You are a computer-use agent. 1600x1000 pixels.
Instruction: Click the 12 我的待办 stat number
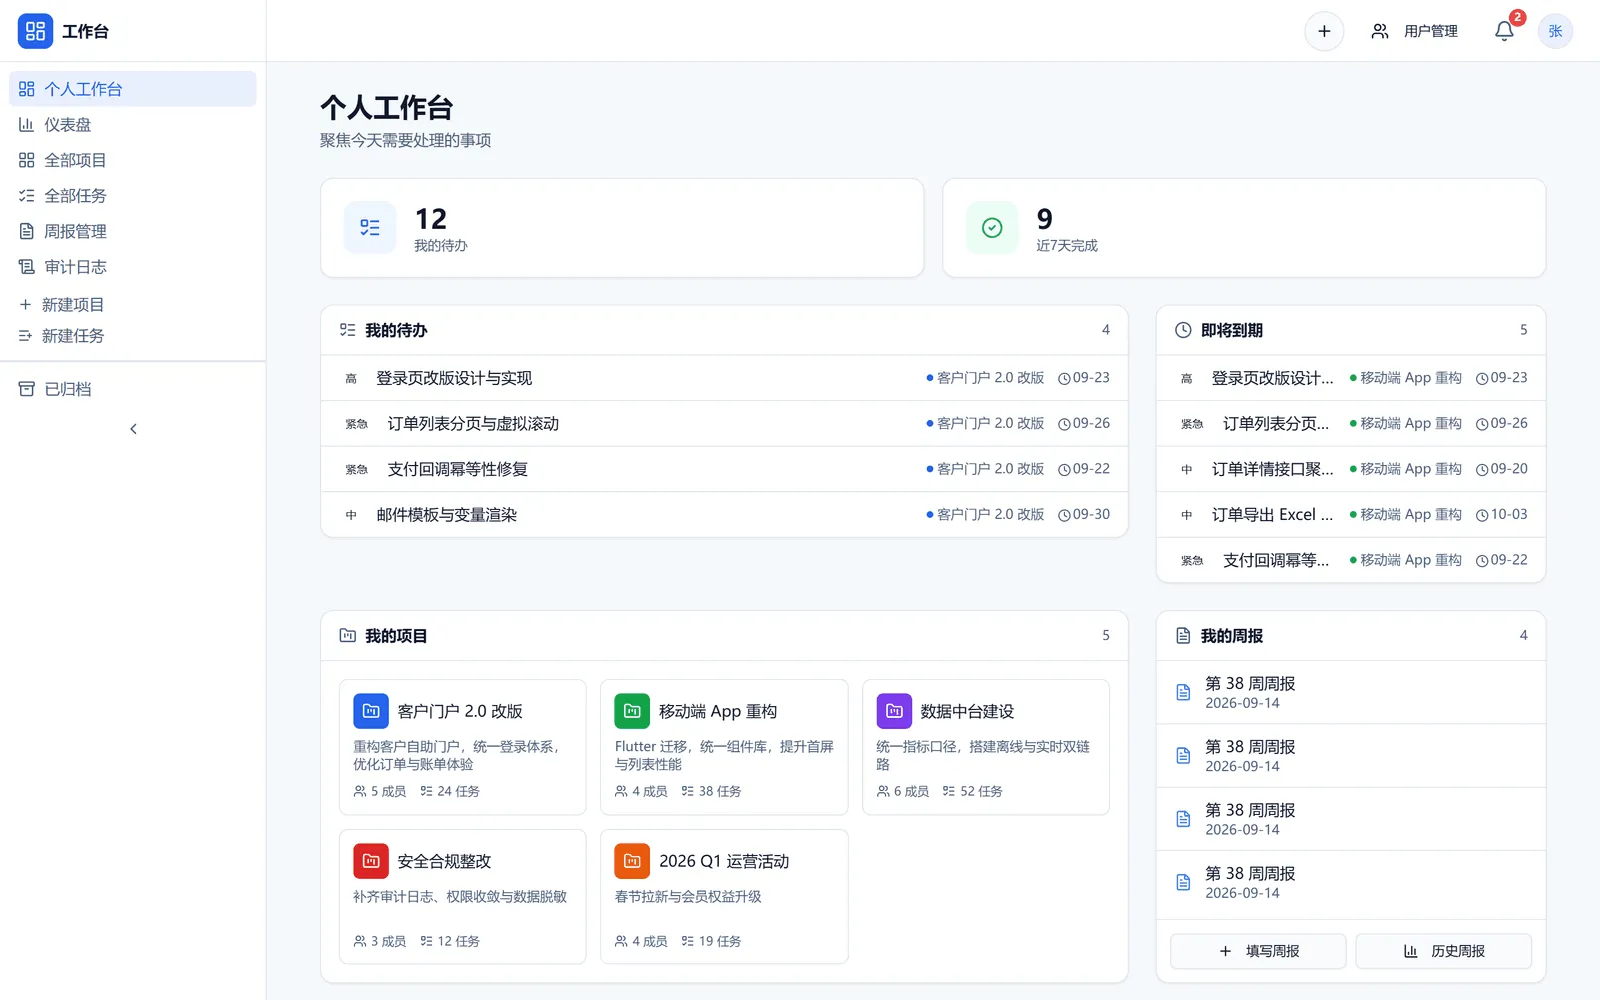click(431, 219)
